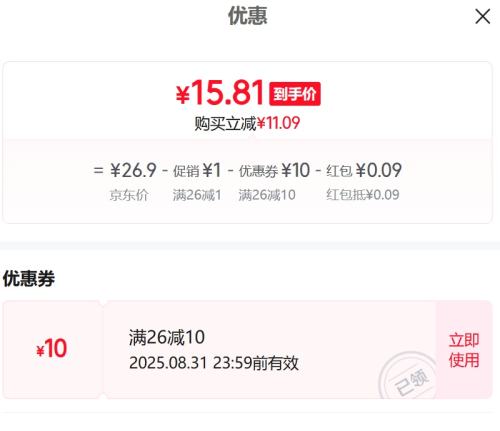The image size is (500, 431).
Task: Click the 满26减1 promotion label
Action: click(x=197, y=195)
